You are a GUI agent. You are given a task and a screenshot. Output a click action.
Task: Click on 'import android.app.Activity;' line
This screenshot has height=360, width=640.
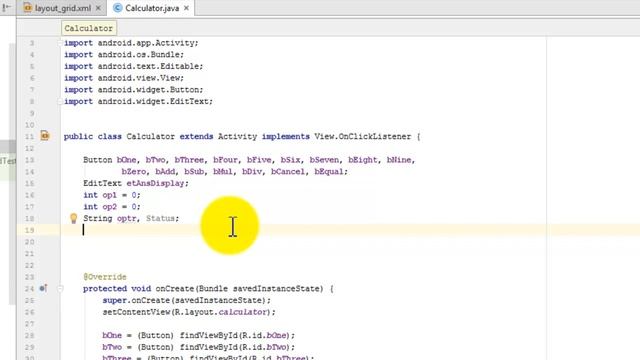[131, 43]
